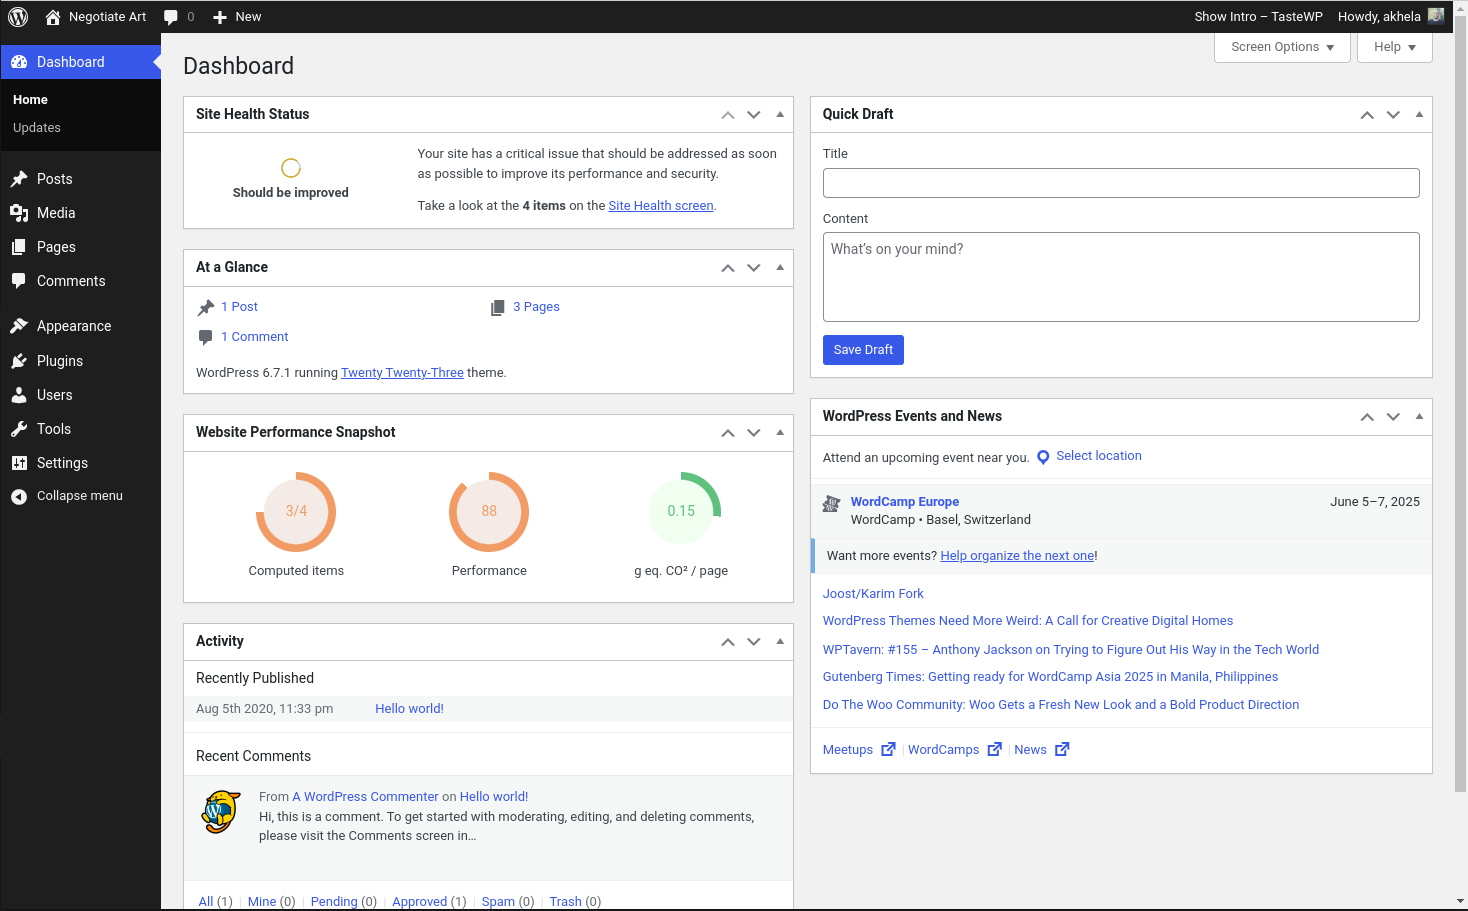Open the Help dropdown tab
The width and height of the screenshot is (1468, 911).
click(x=1394, y=47)
